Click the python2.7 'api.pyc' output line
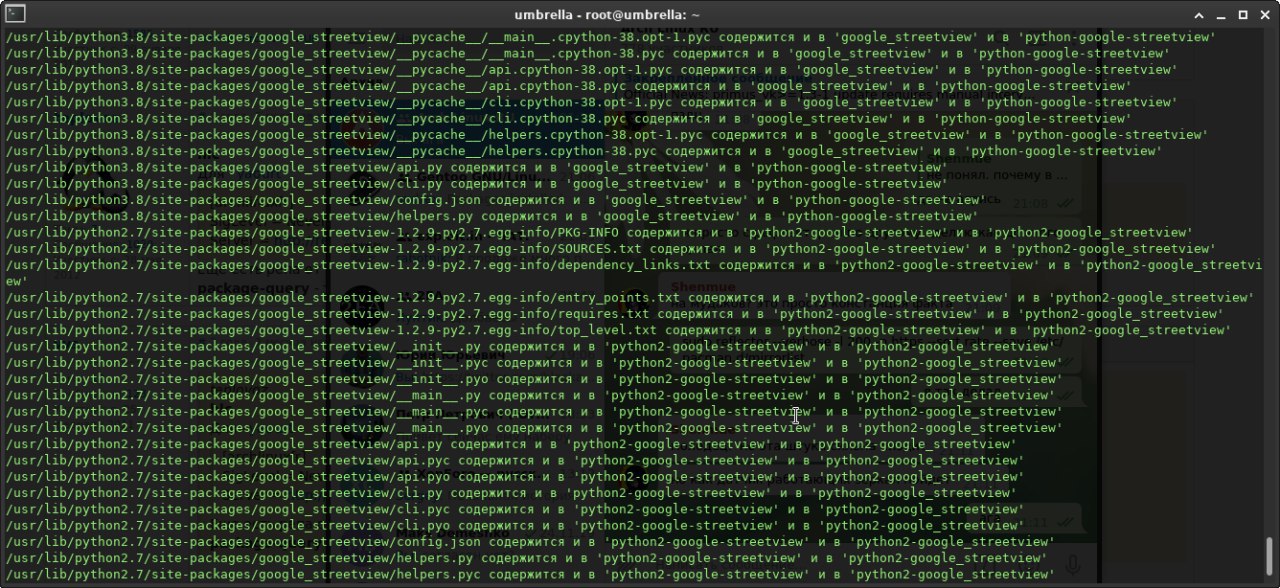This screenshot has height=588, width=1280. tap(514, 460)
